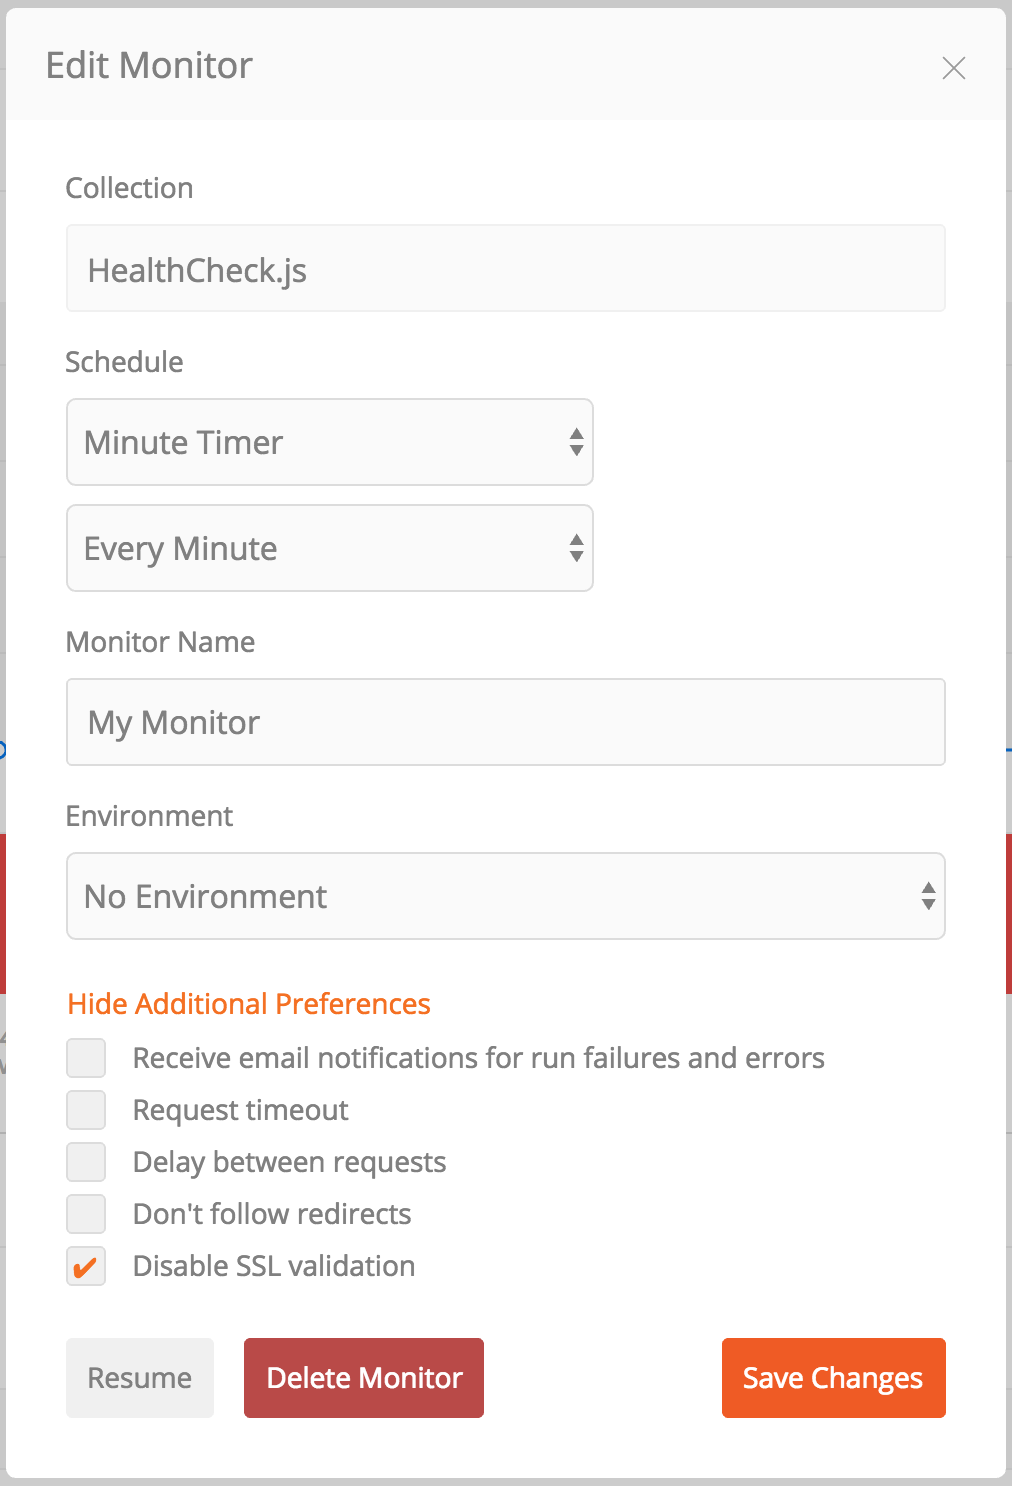Check the Don't follow redirects option
This screenshot has width=1012, height=1486.
point(86,1214)
